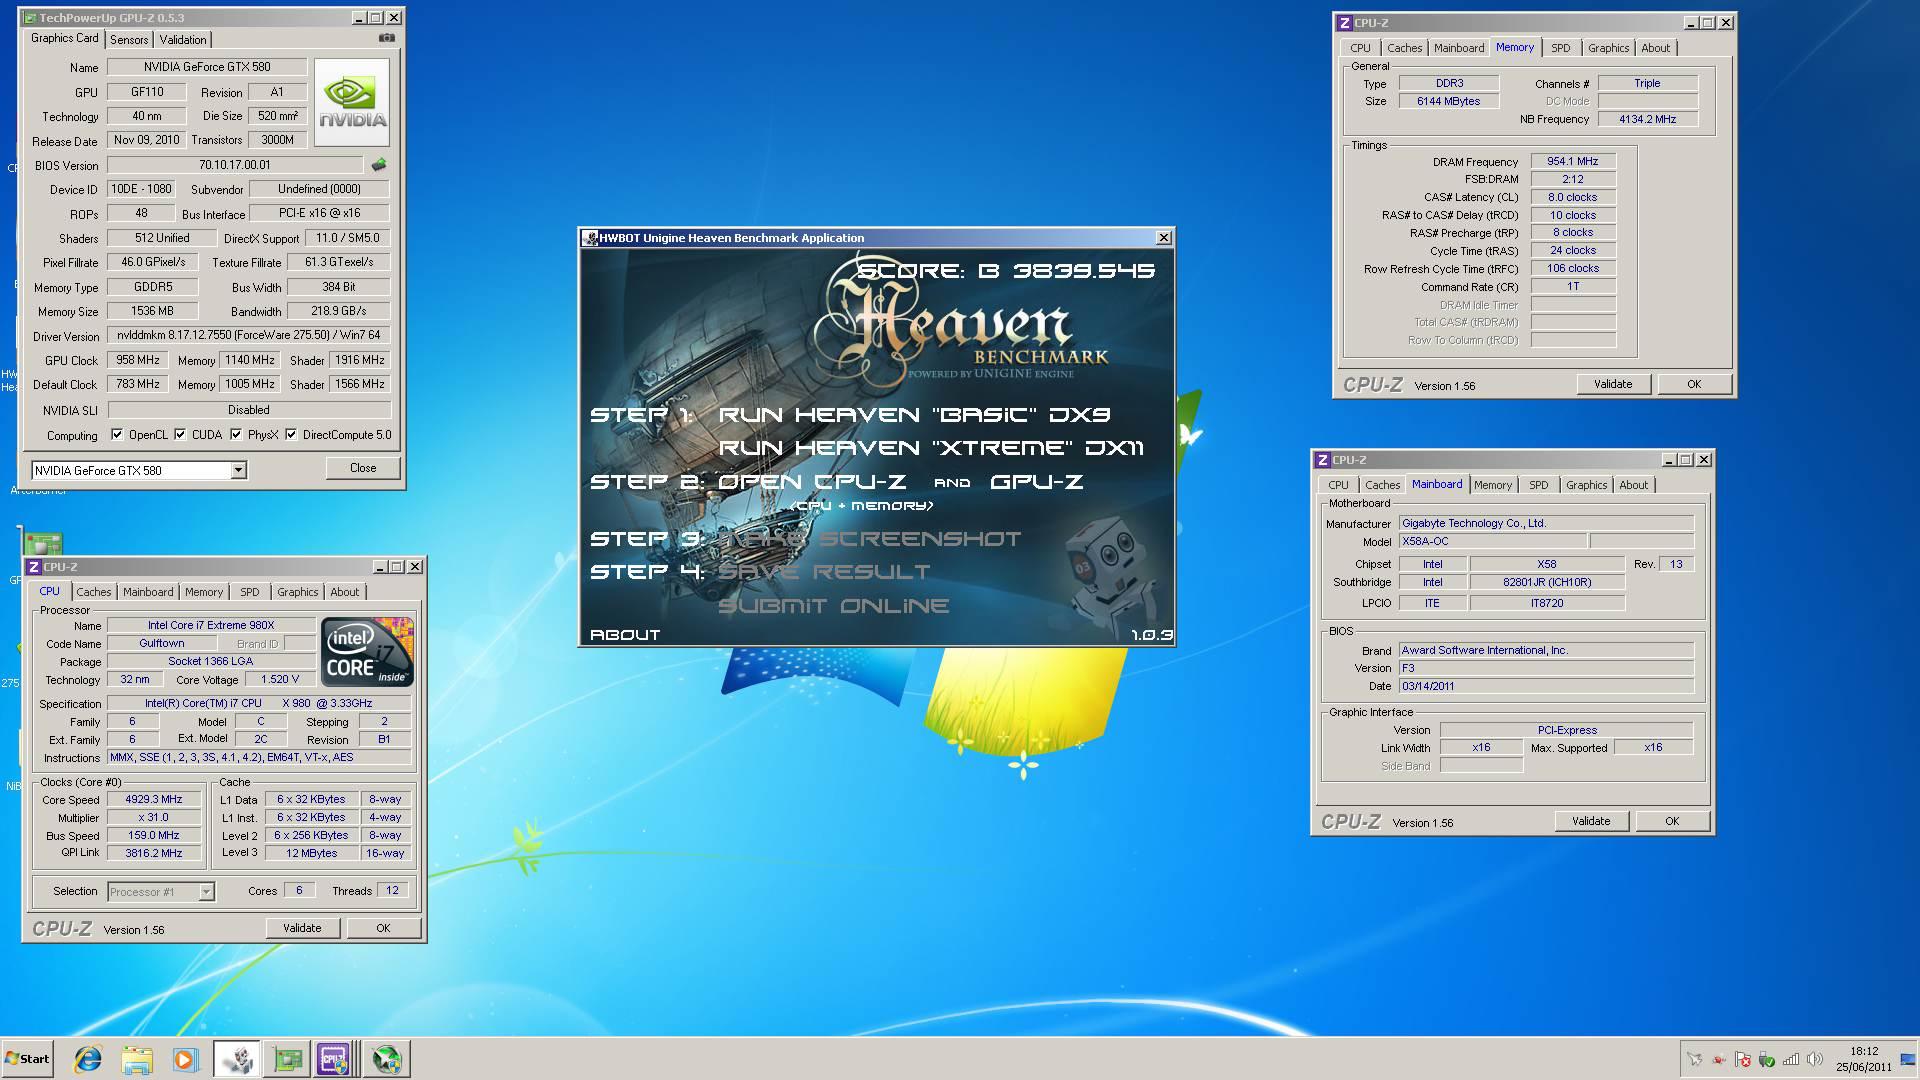Click the GPU Clock 958 MHz value
Viewport: 1920px width, 1080px height.
tap(138, 360)
